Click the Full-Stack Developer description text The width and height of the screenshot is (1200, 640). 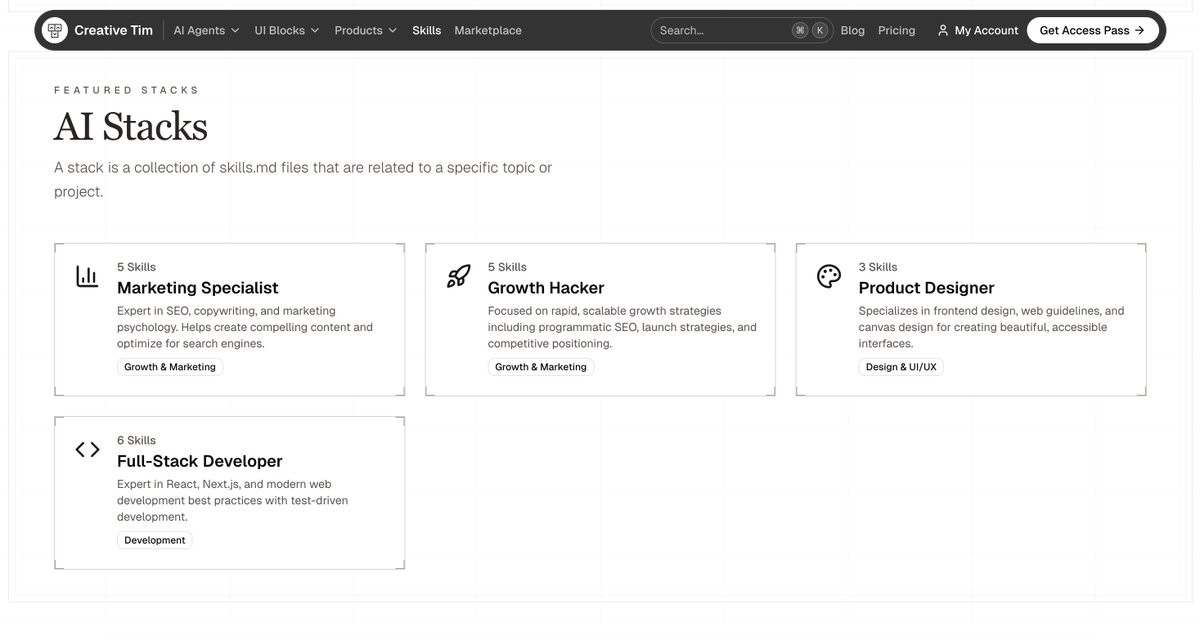tap(233, 500)
